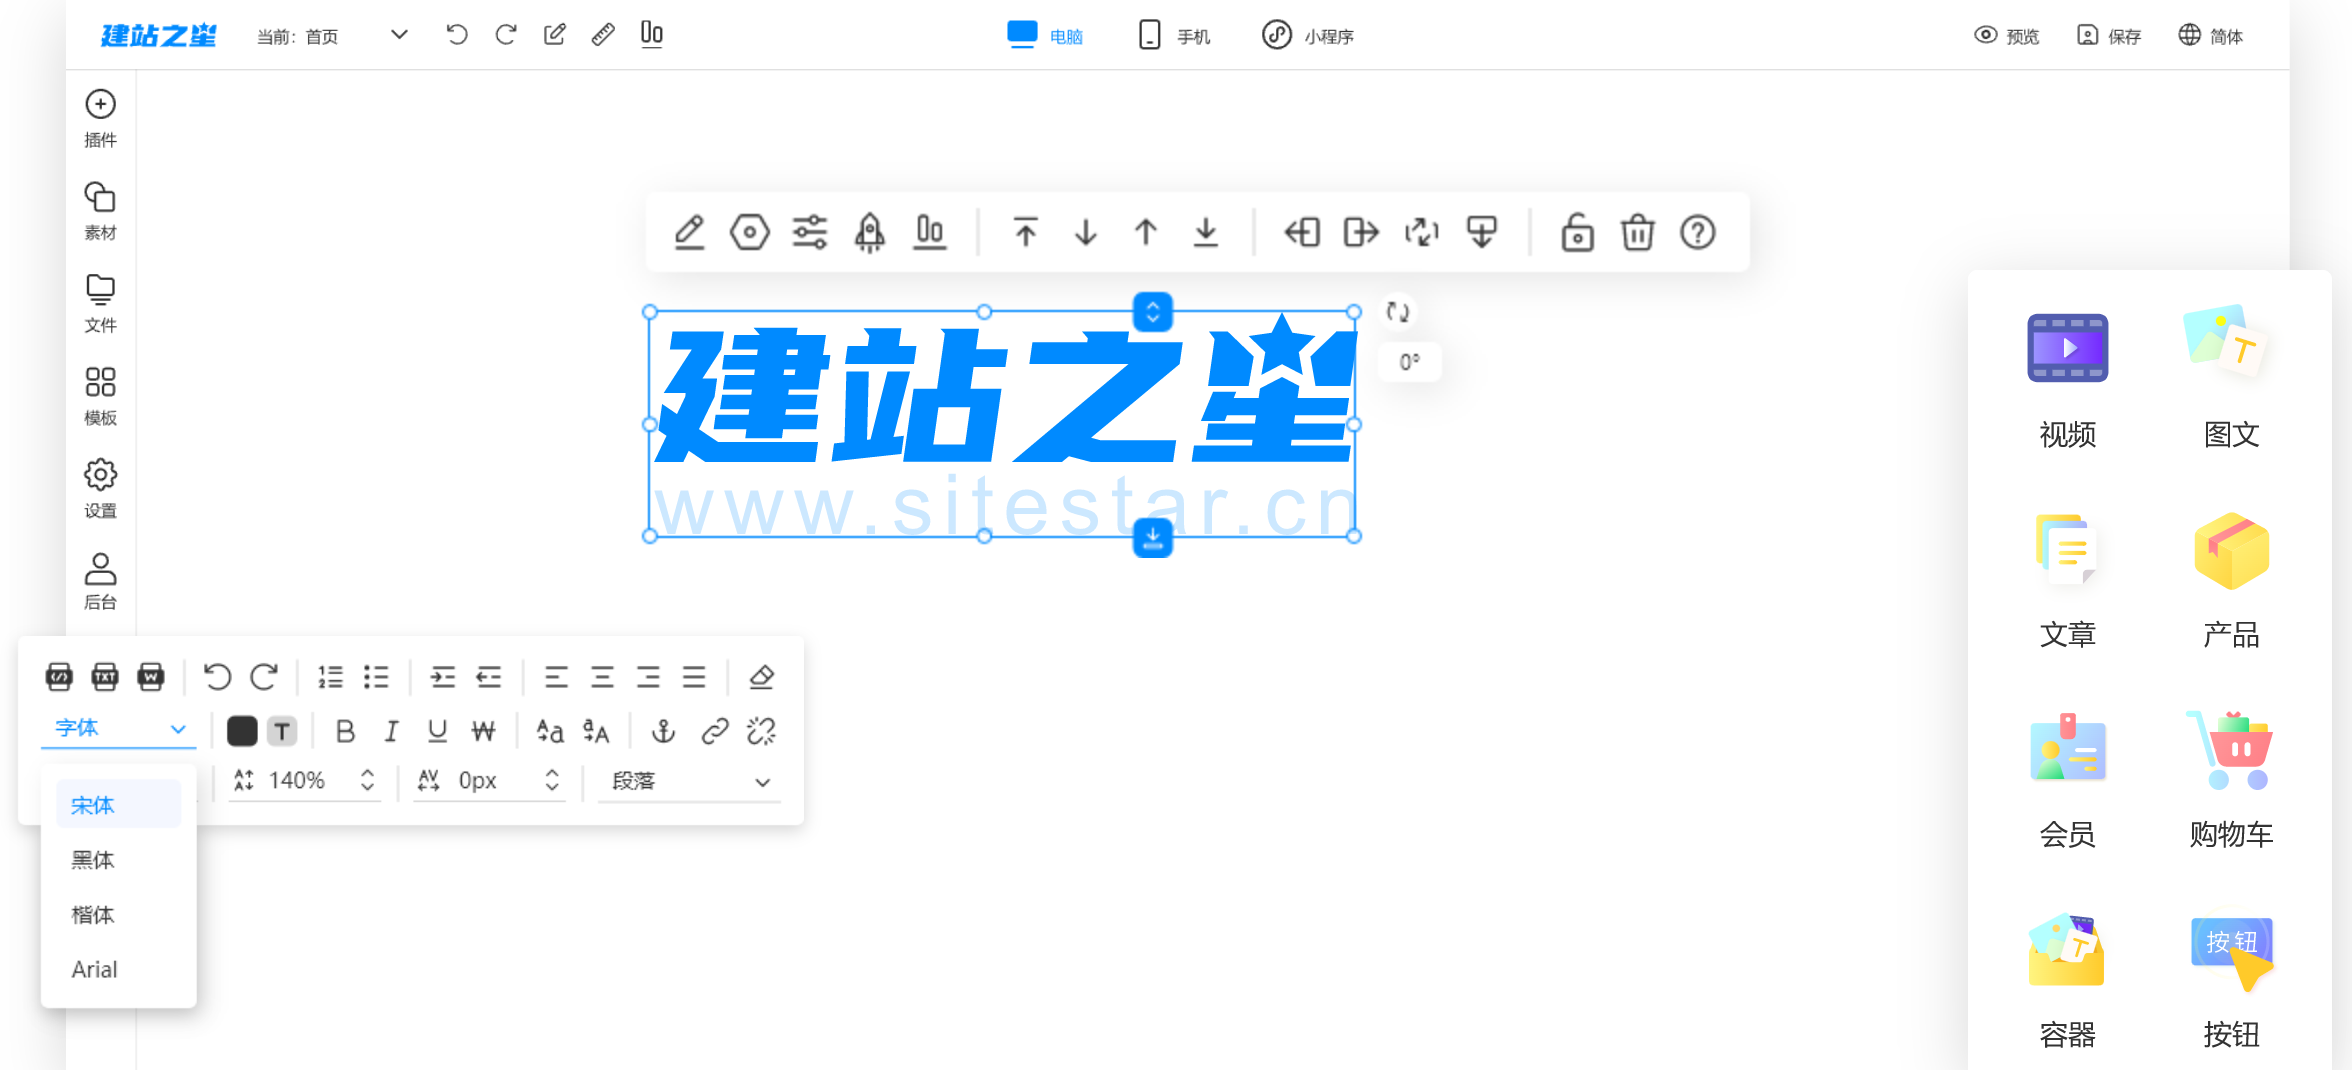Toggle italic text formatting
Screen dimensions: 2352x1070
point(391,732)
